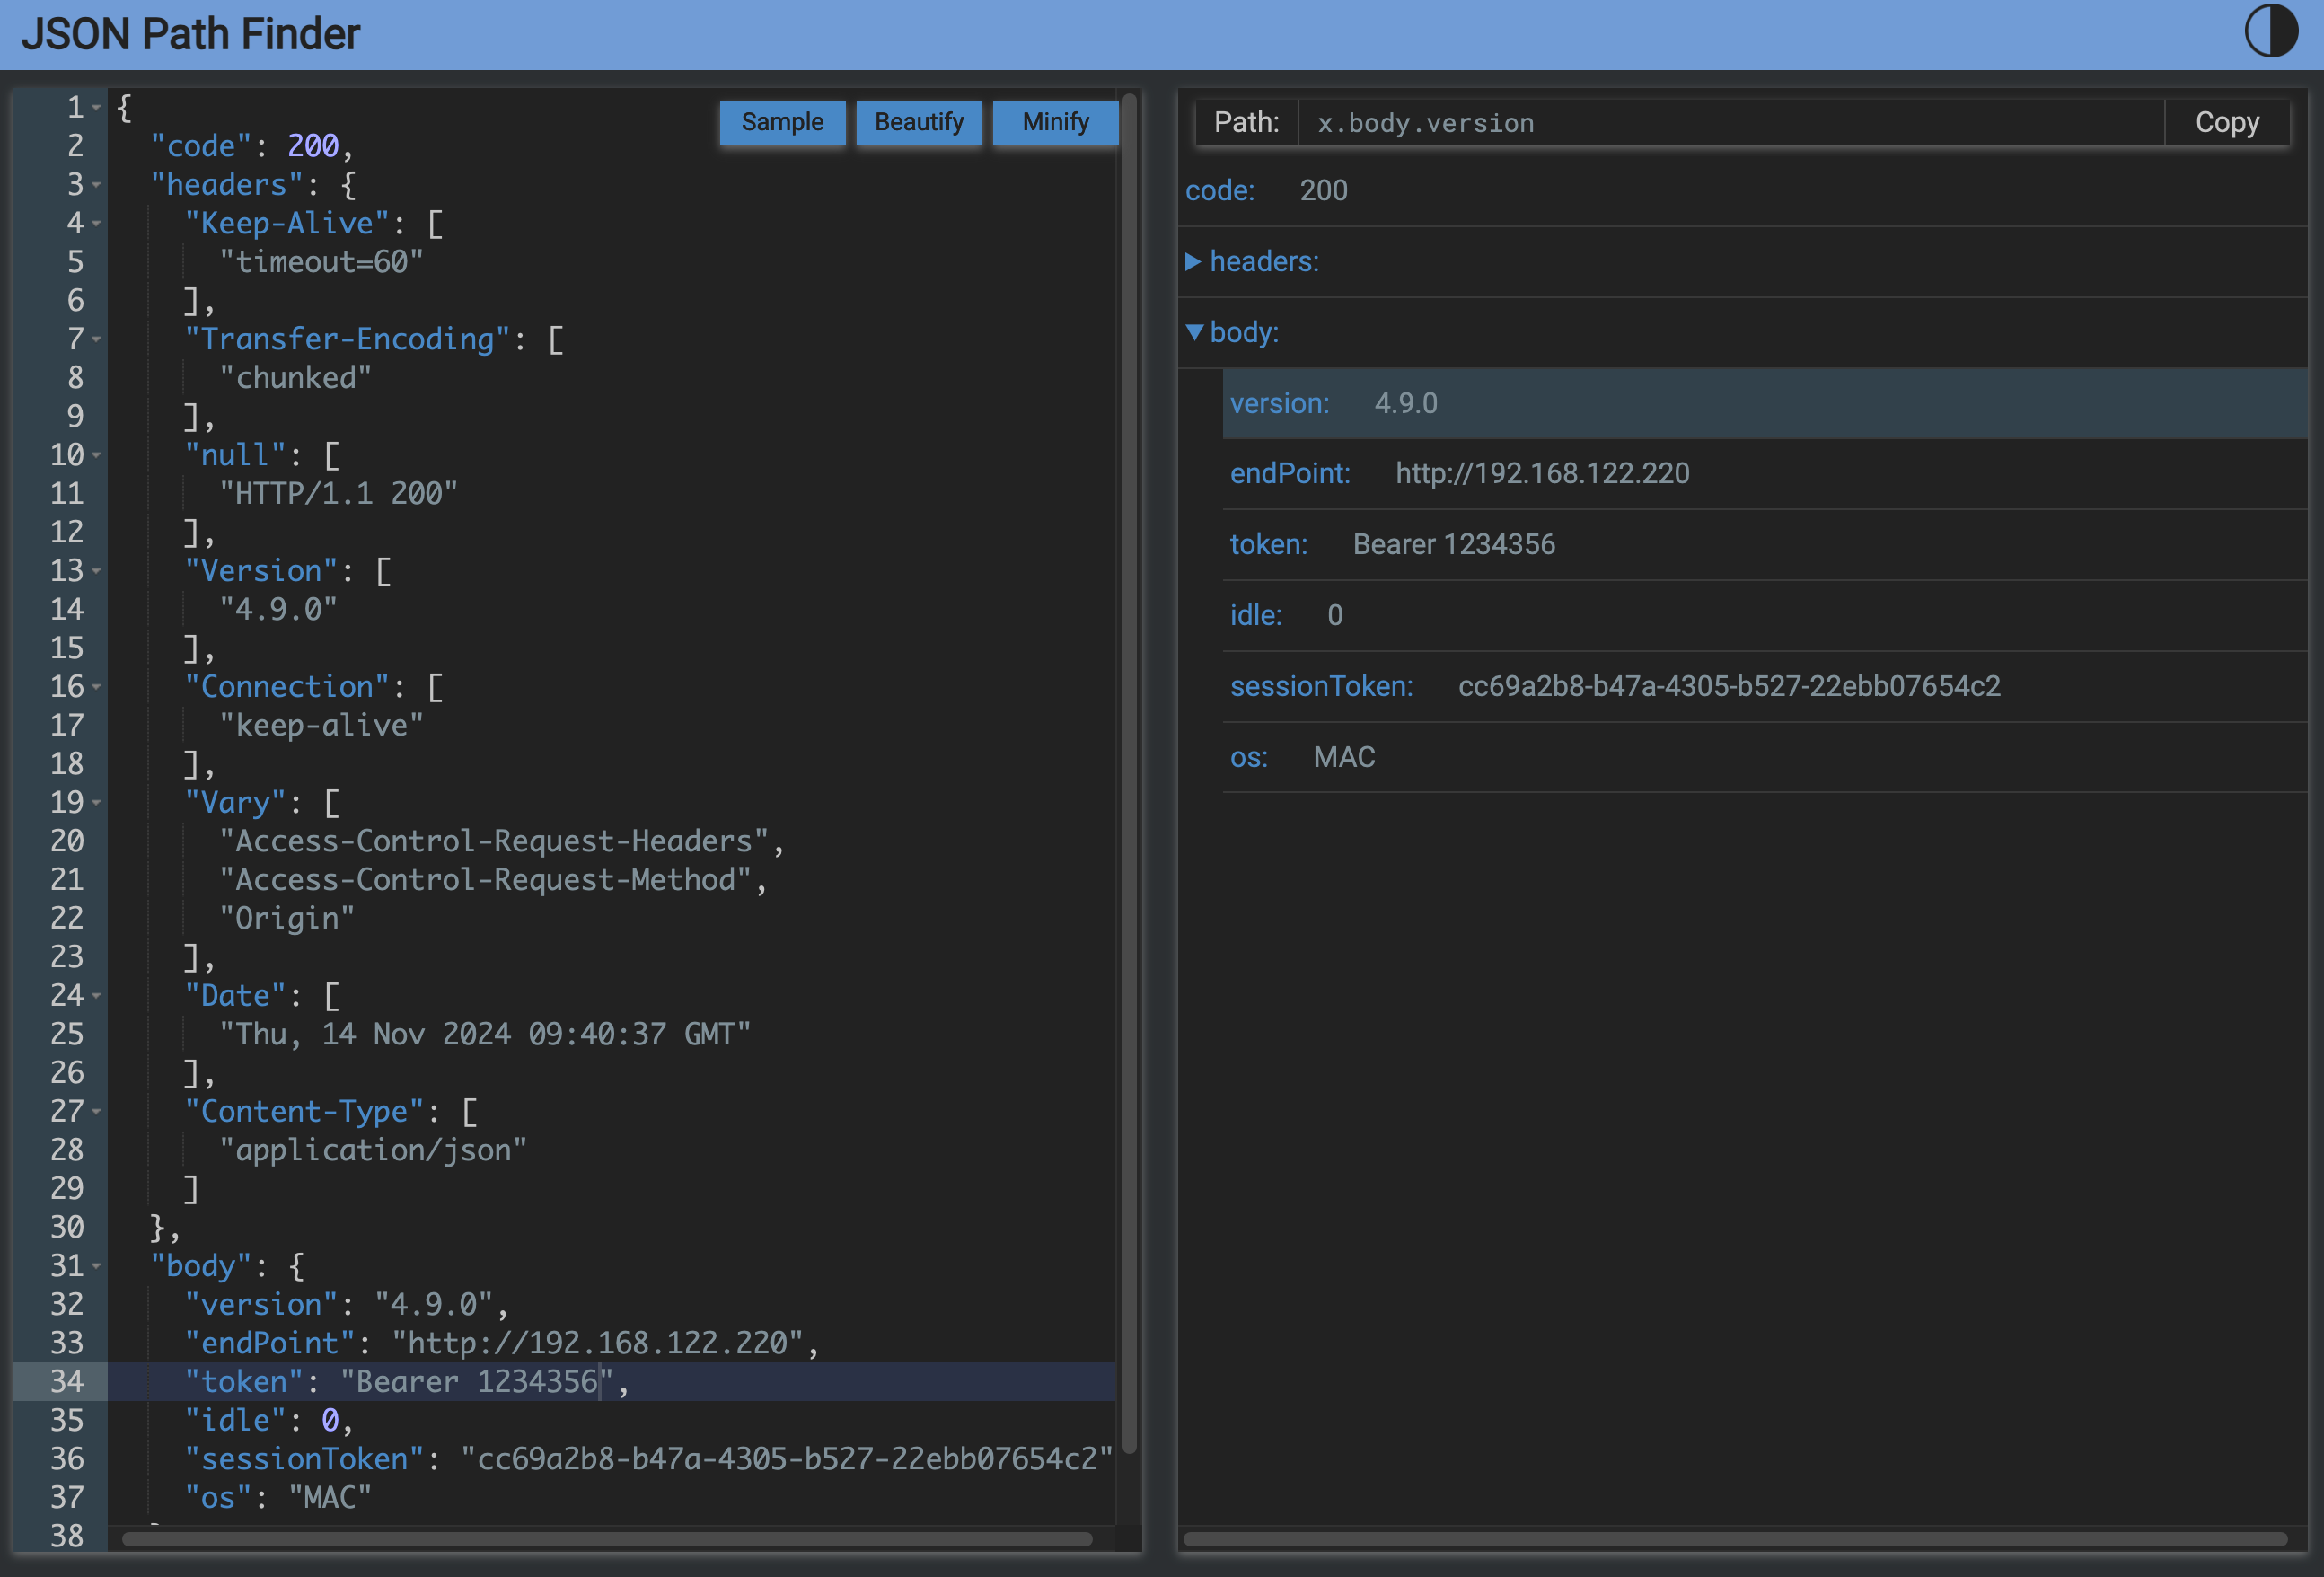Collapse the body node in tree
2324x1577 pixels.
tap(1193, 332)
